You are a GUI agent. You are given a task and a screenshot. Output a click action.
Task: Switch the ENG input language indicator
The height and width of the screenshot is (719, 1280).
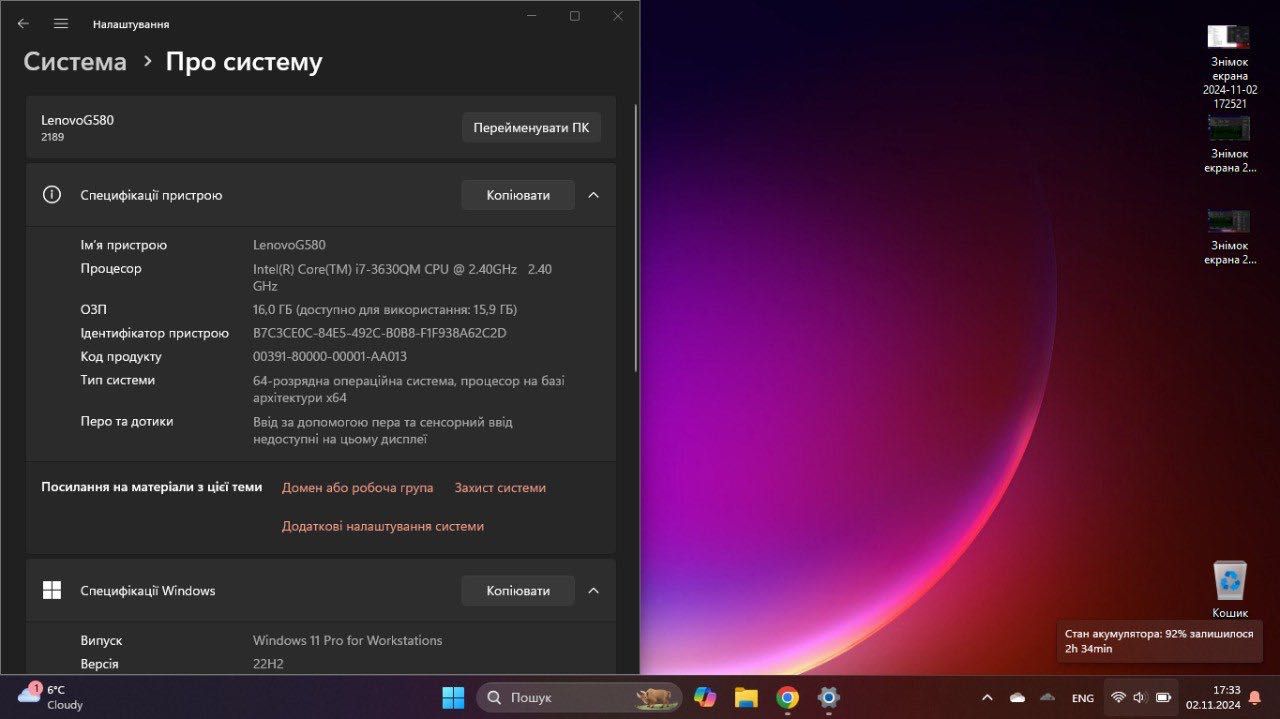(1082, 698)
